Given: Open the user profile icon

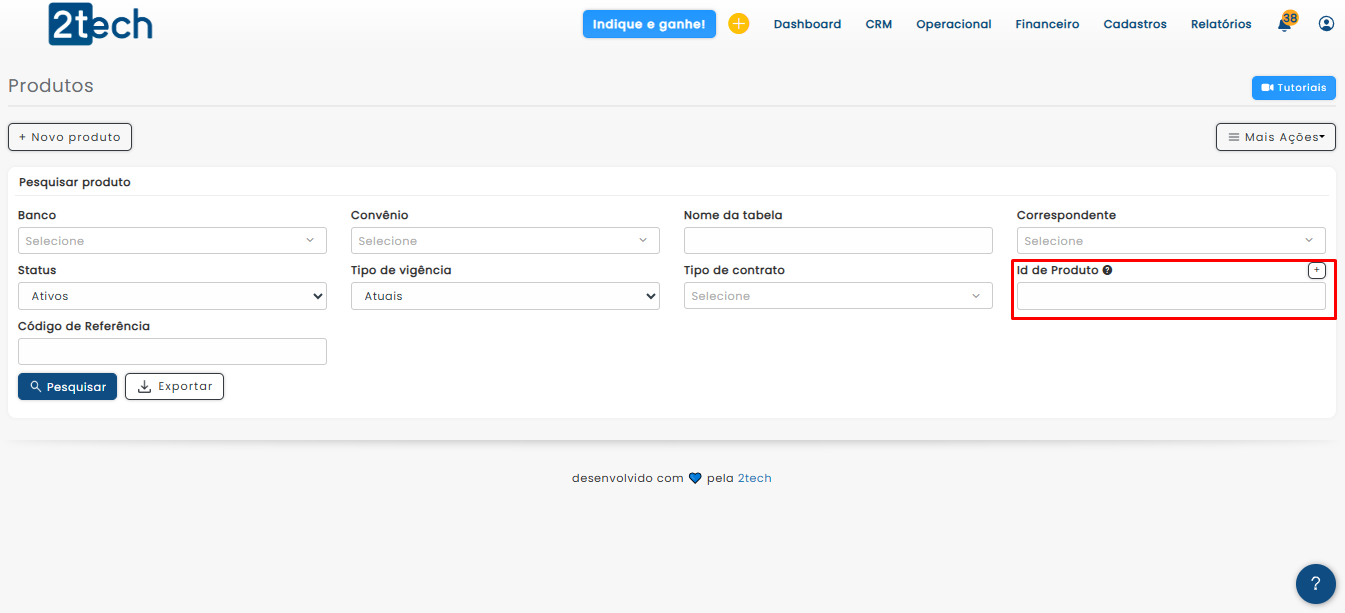Looking at the screenshot, I should 1326,24.
